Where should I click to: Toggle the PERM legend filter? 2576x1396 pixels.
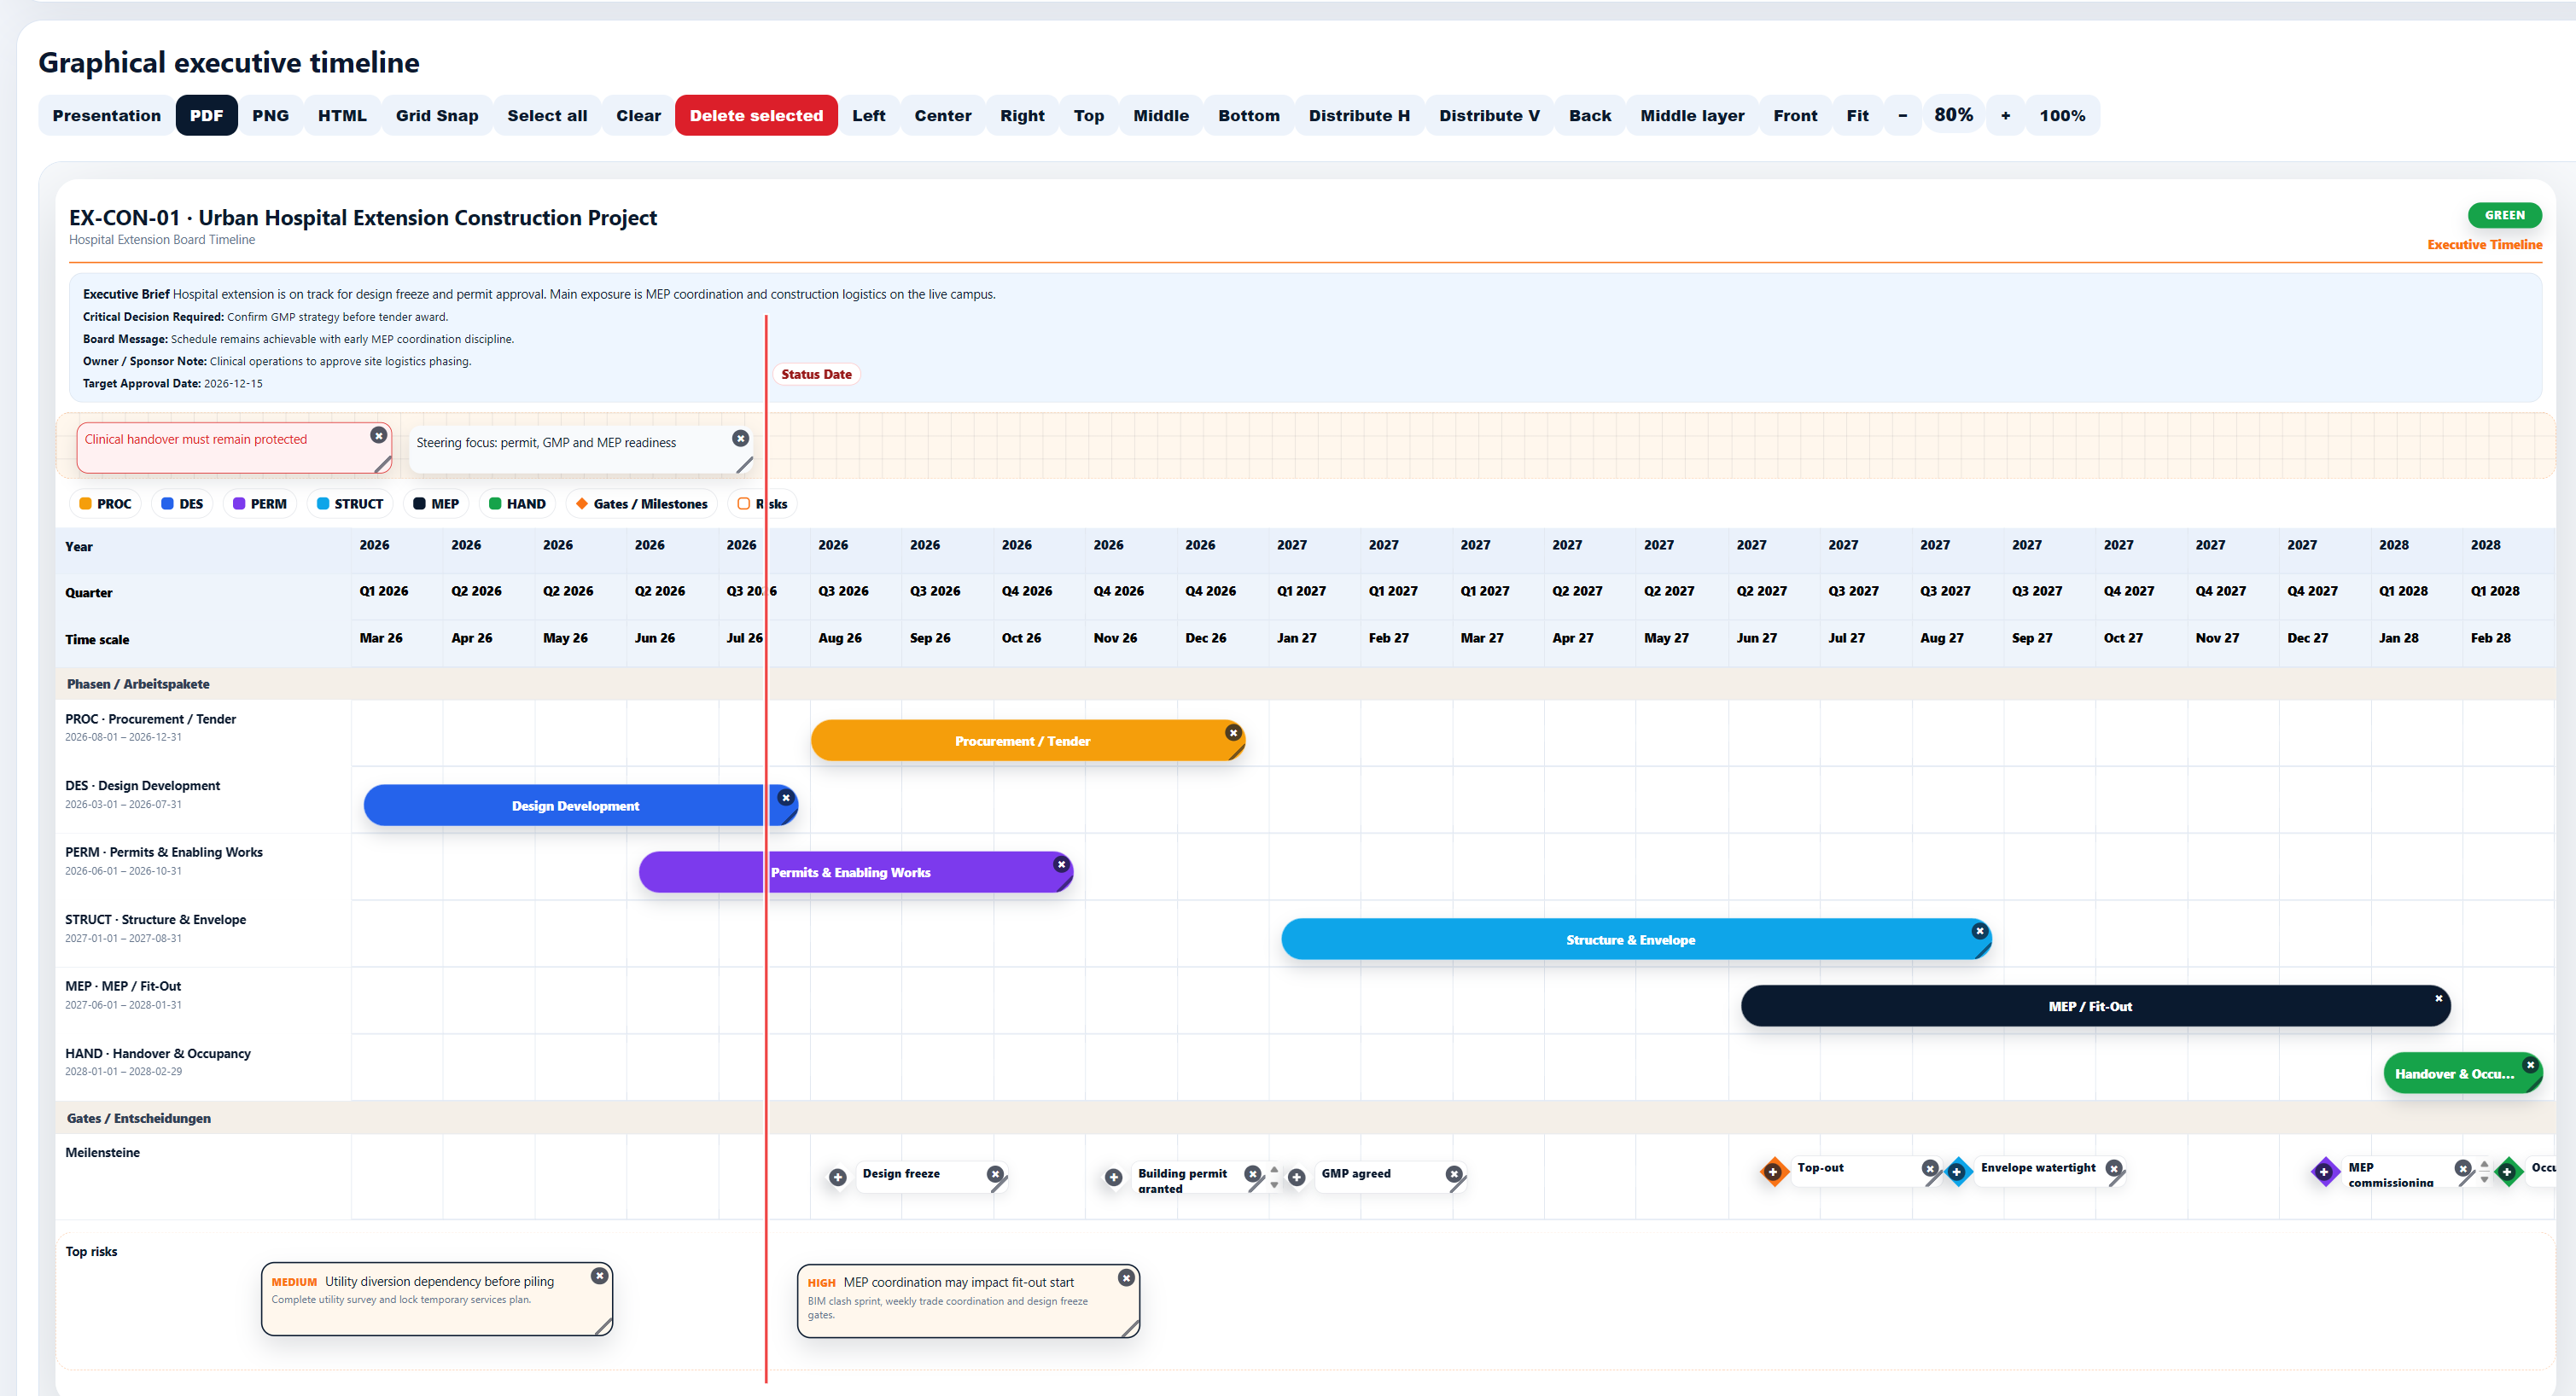pos(260,504)
